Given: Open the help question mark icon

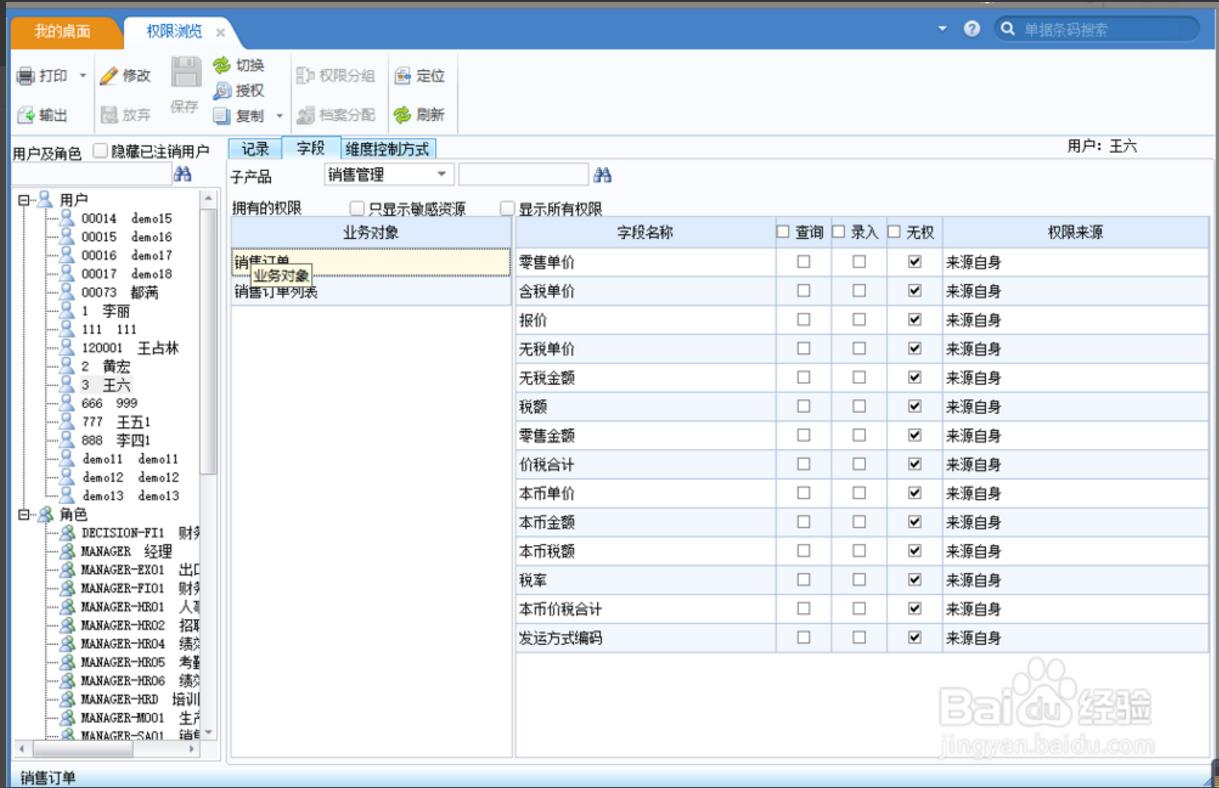Looking at the screenshot, I should point(972,29).
